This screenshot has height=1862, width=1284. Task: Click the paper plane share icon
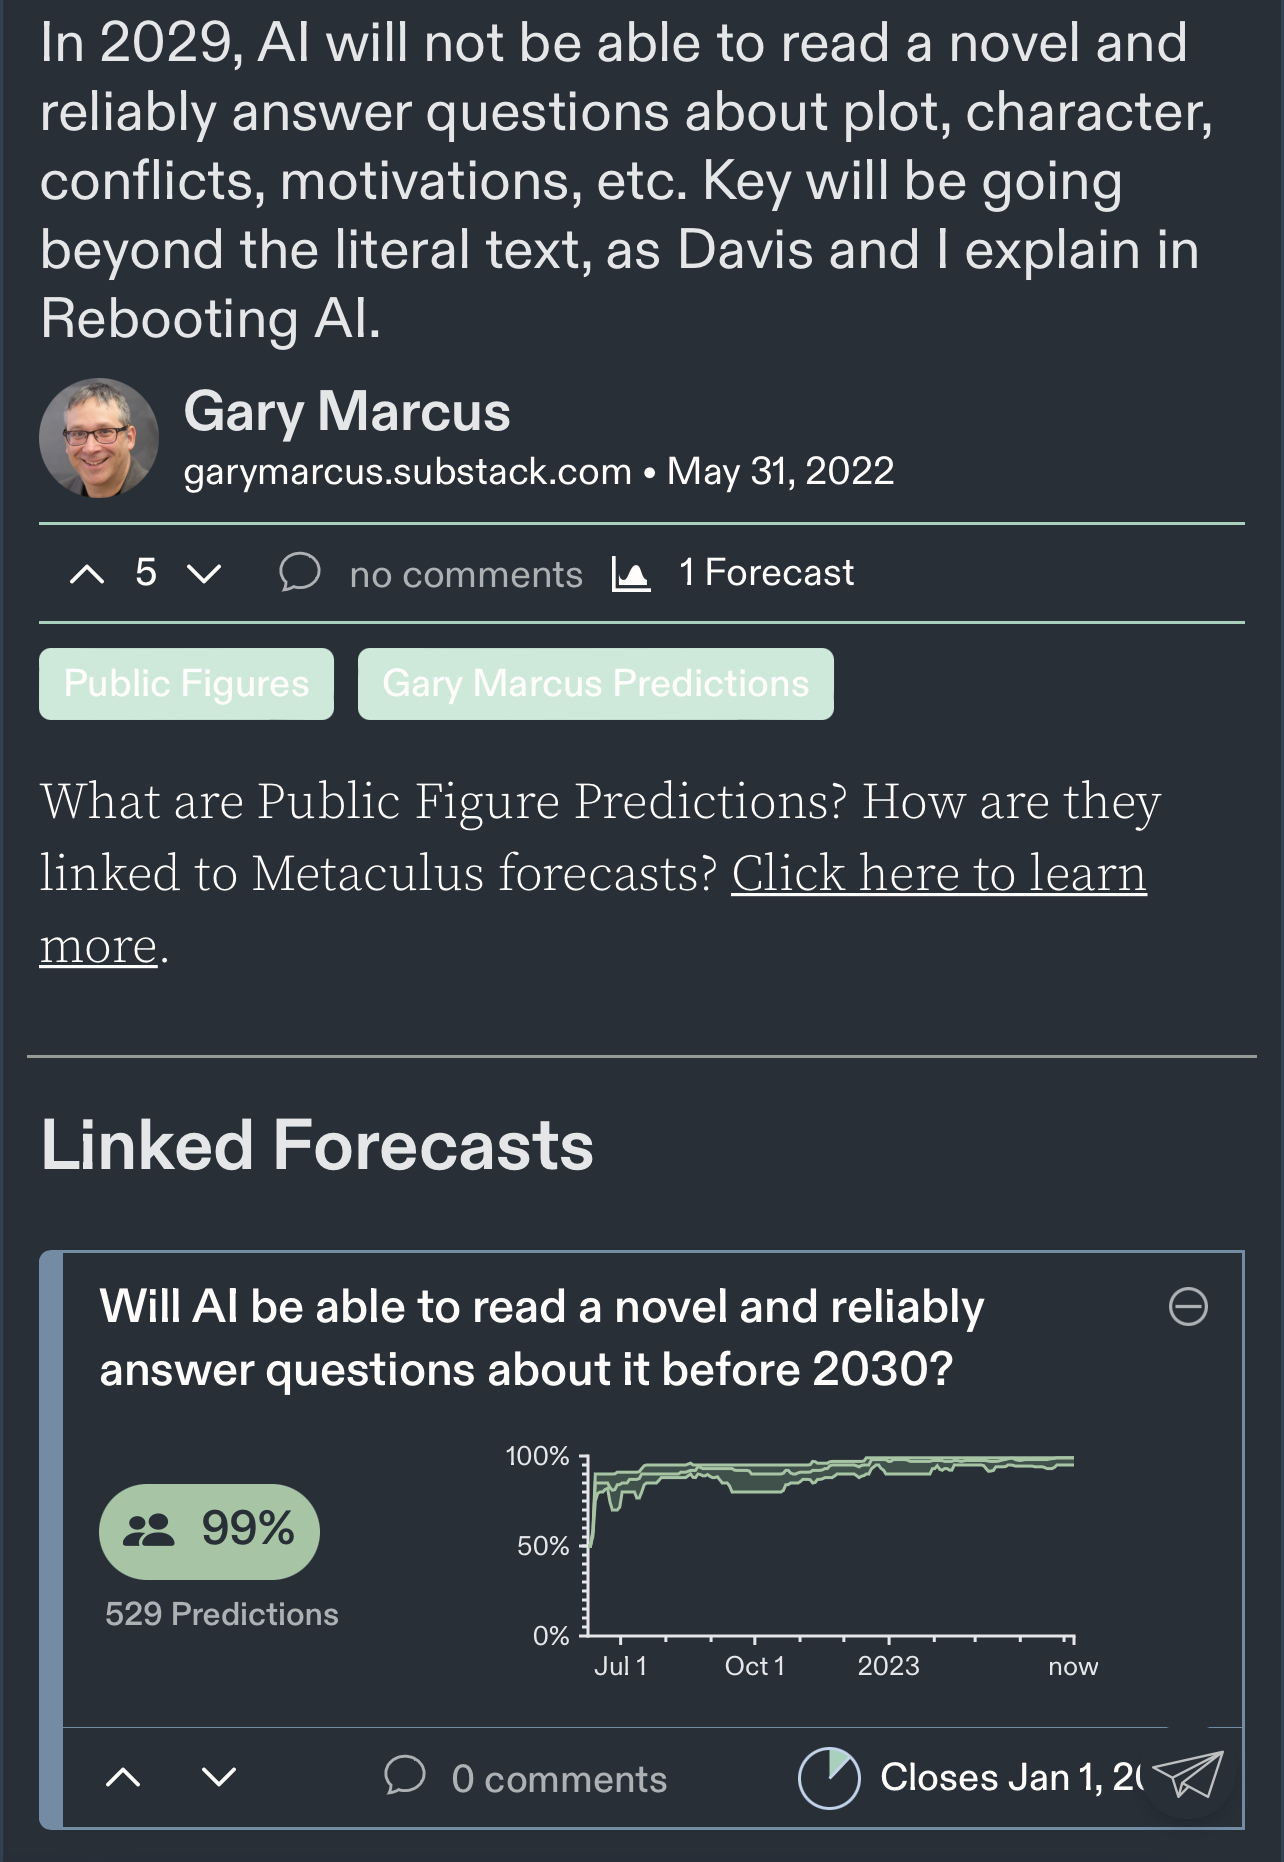1187,1775
